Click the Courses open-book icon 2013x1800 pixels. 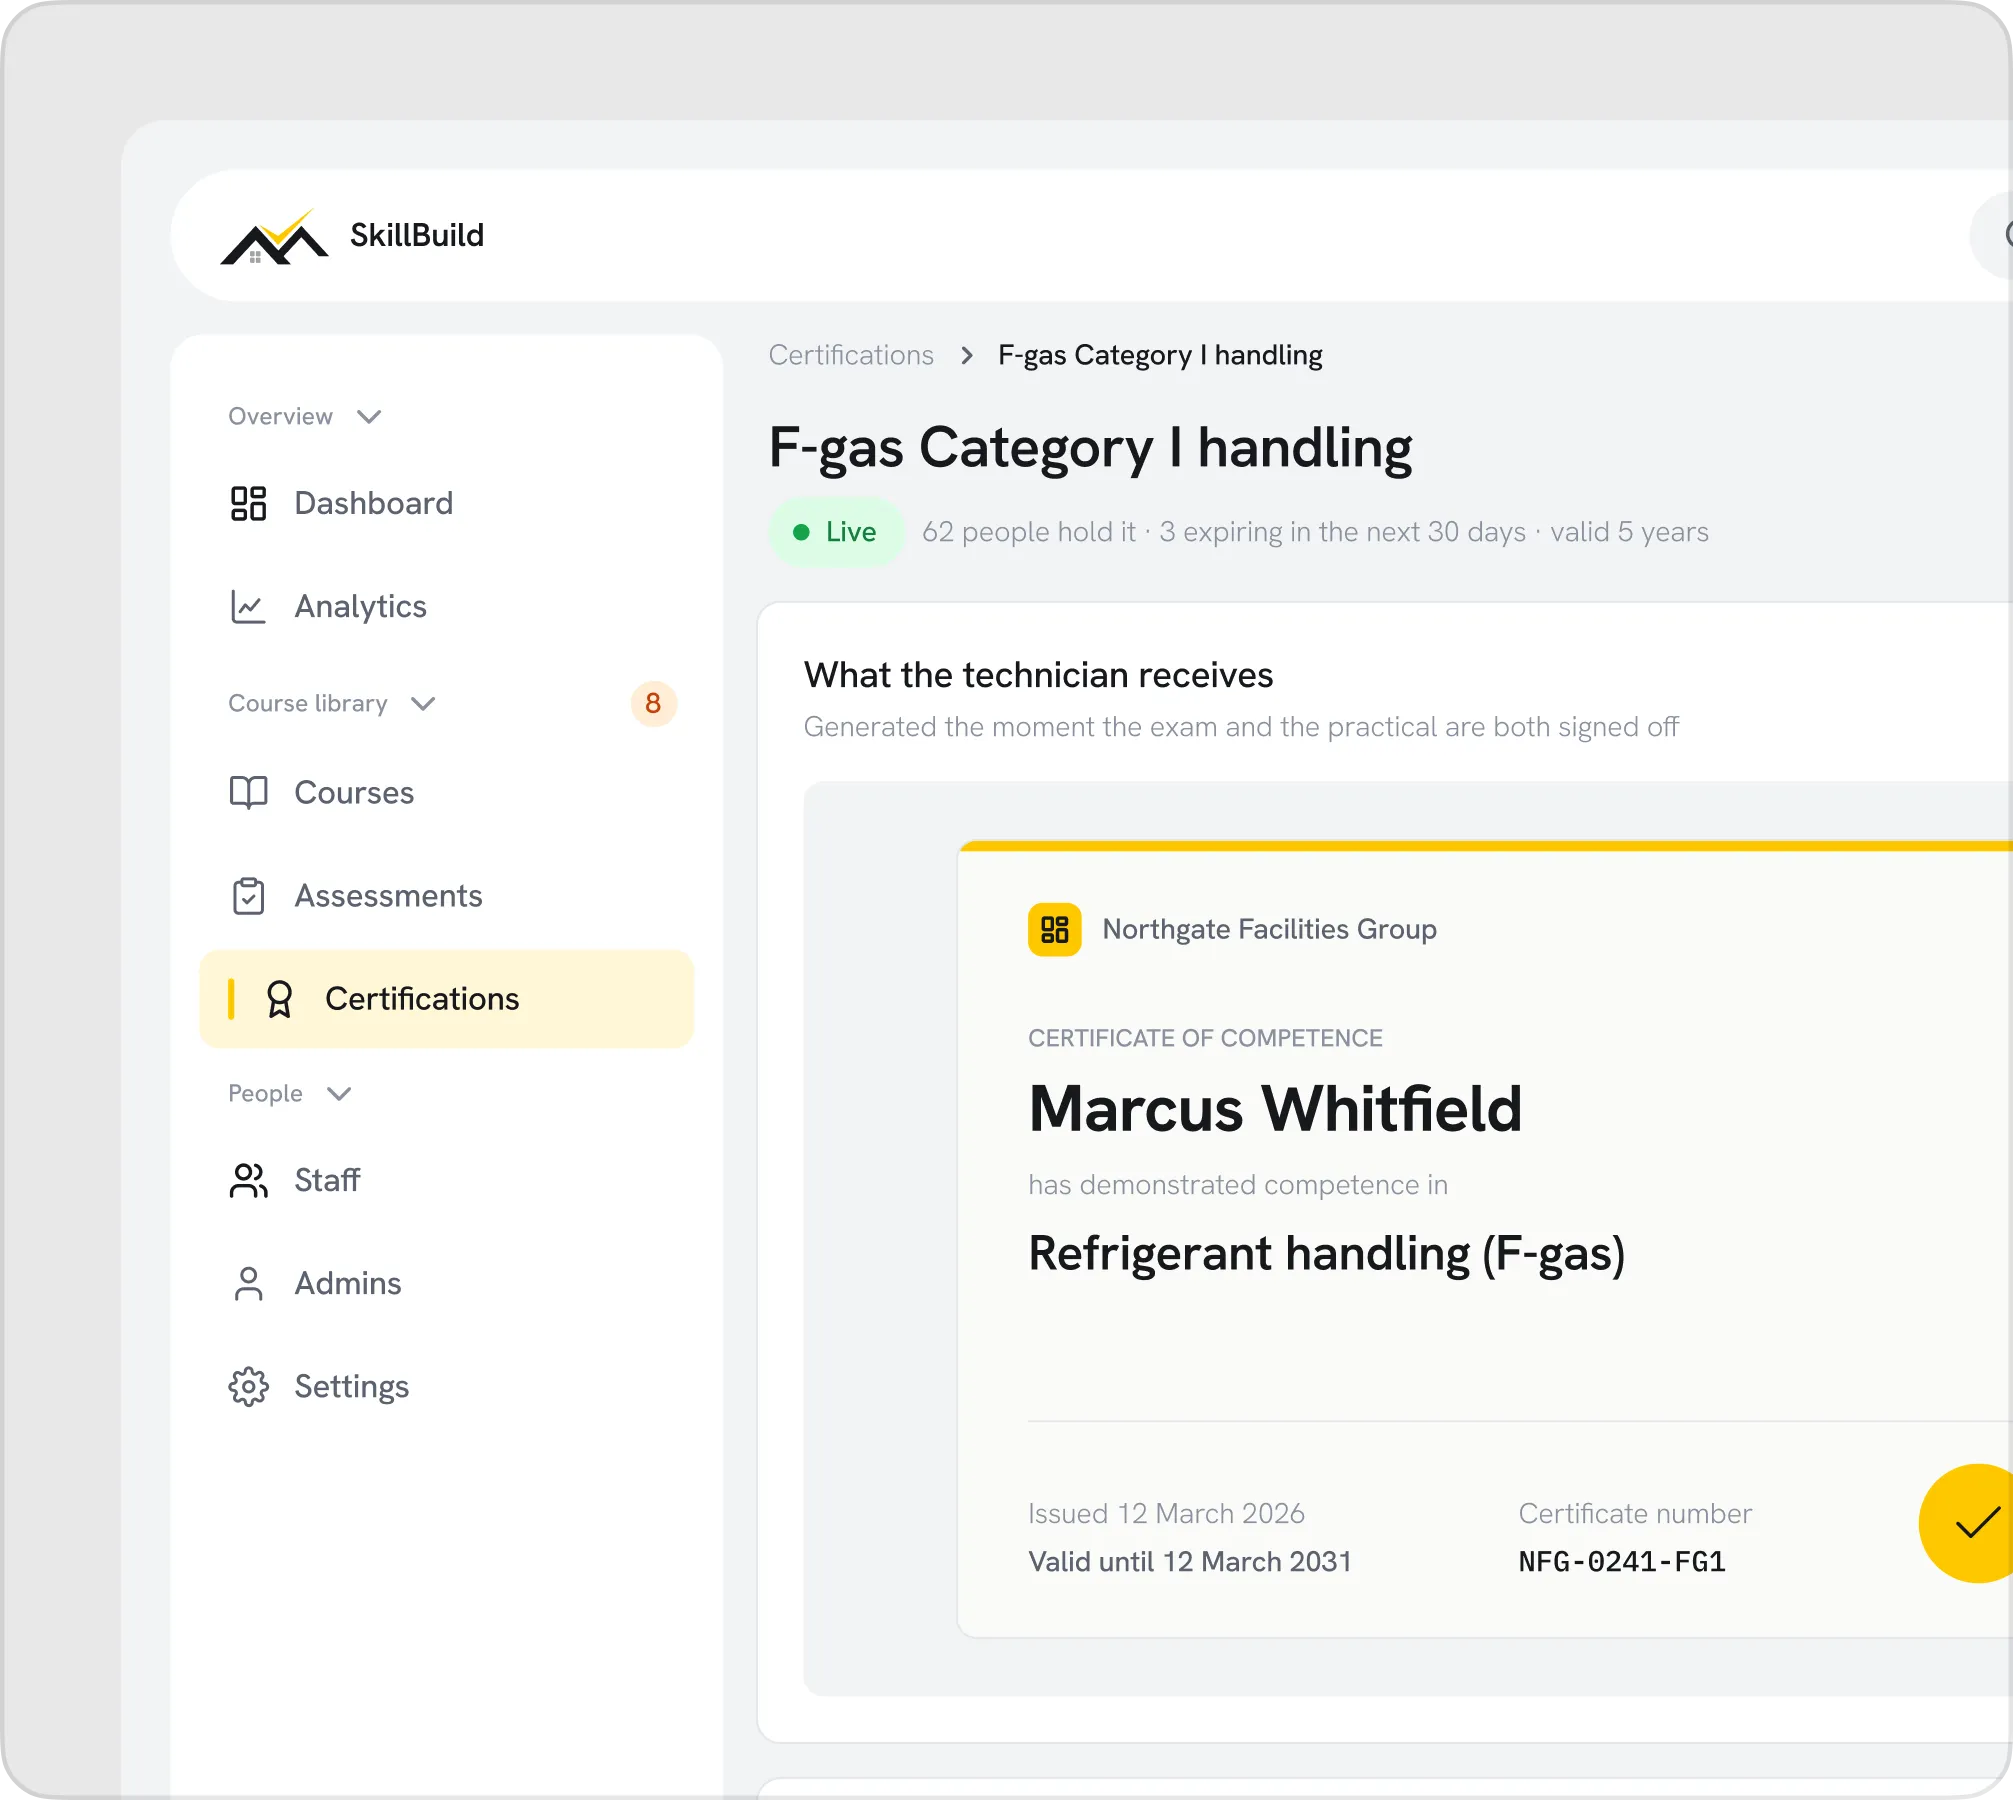coord(248,793)
